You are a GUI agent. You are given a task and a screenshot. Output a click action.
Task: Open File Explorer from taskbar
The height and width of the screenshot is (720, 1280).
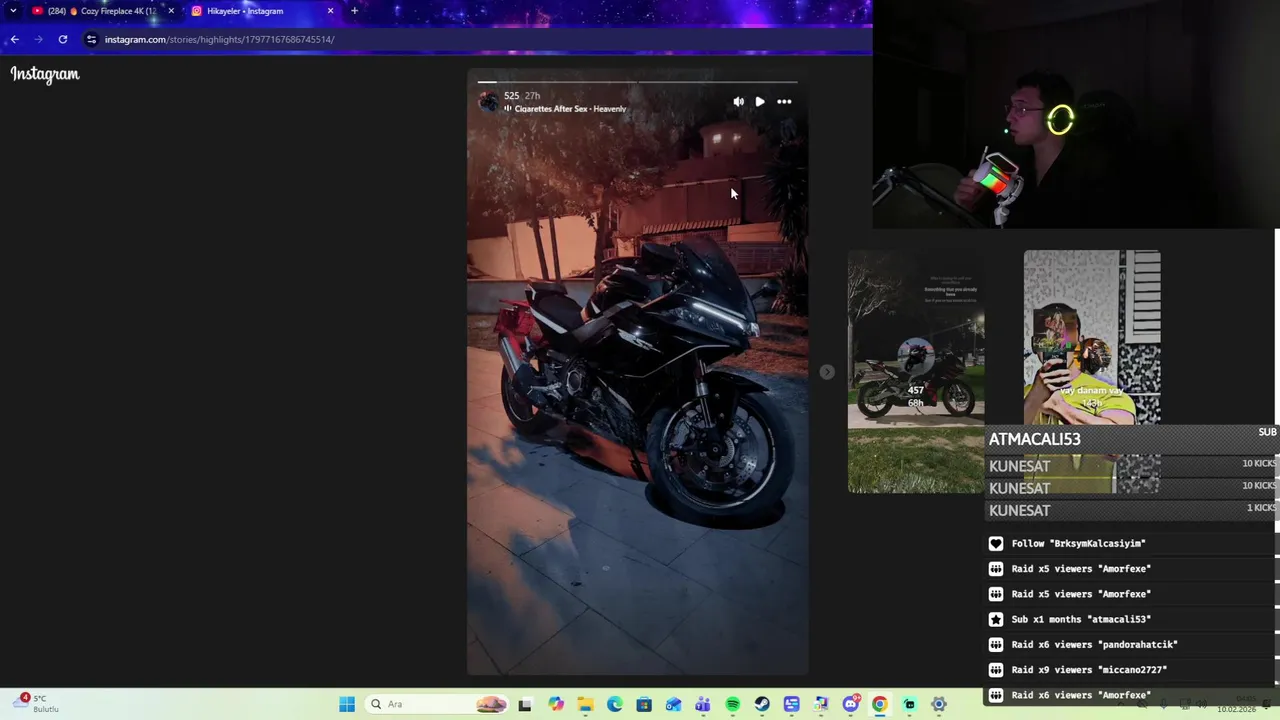tap(585, 704)
